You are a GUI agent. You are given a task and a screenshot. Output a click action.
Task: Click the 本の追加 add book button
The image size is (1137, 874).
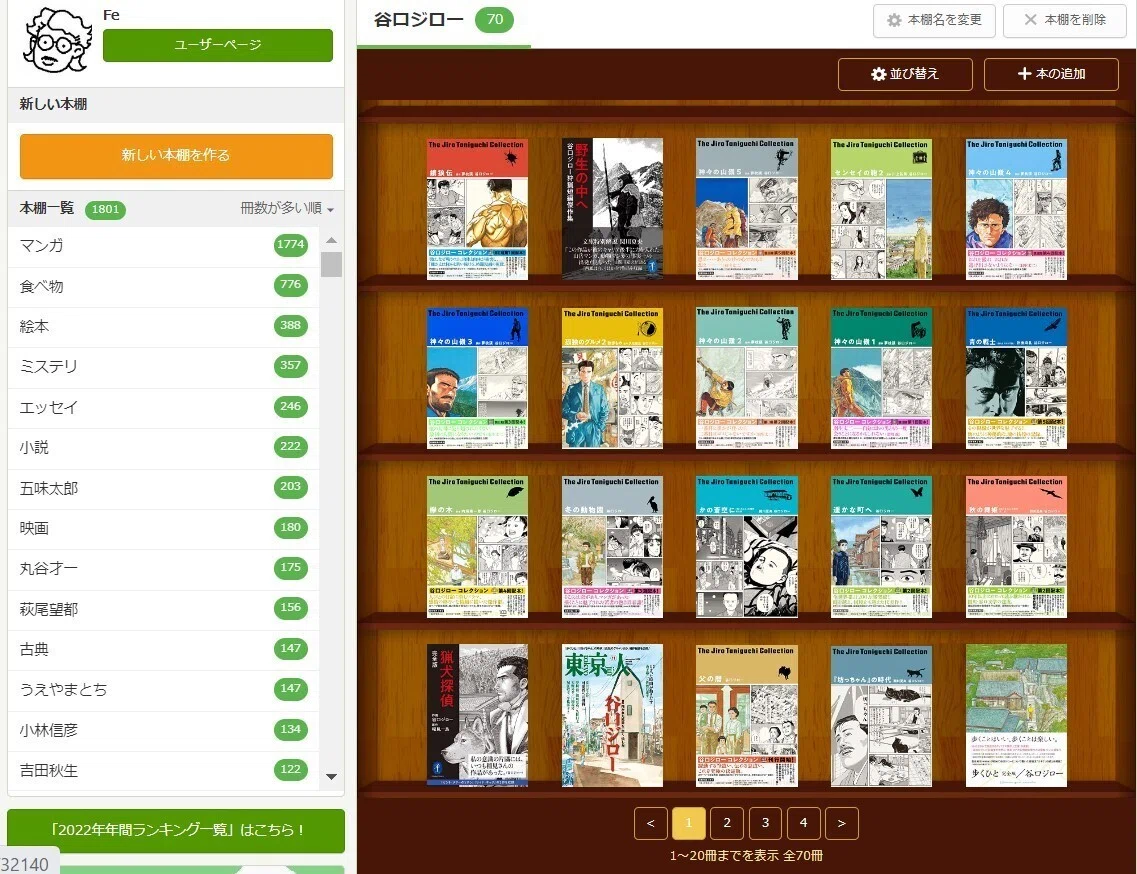pyautogui.click(x=1051, y=74)
